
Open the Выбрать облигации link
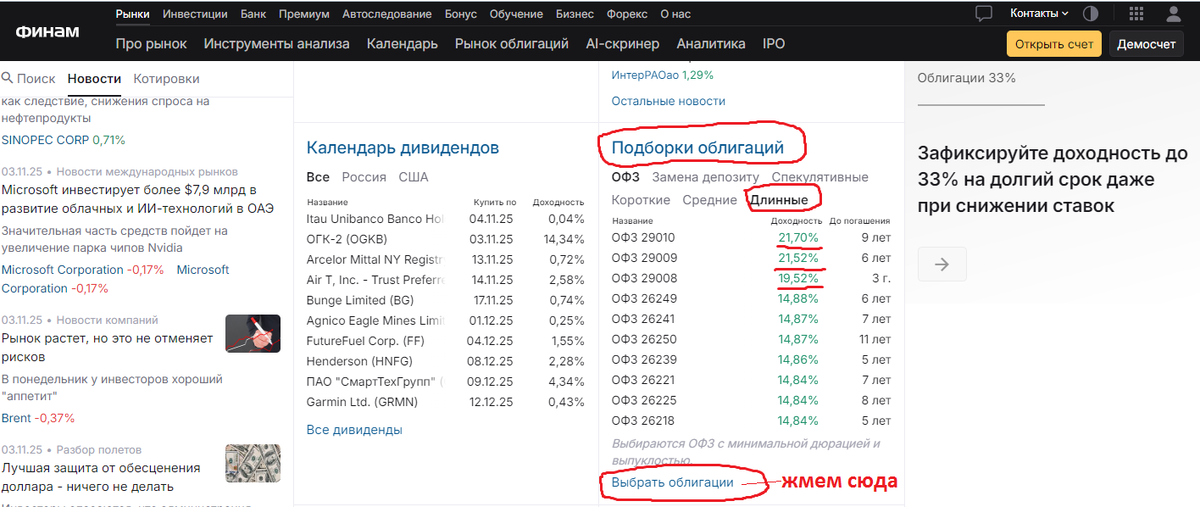pyautogui.click(x=672, y=482)
